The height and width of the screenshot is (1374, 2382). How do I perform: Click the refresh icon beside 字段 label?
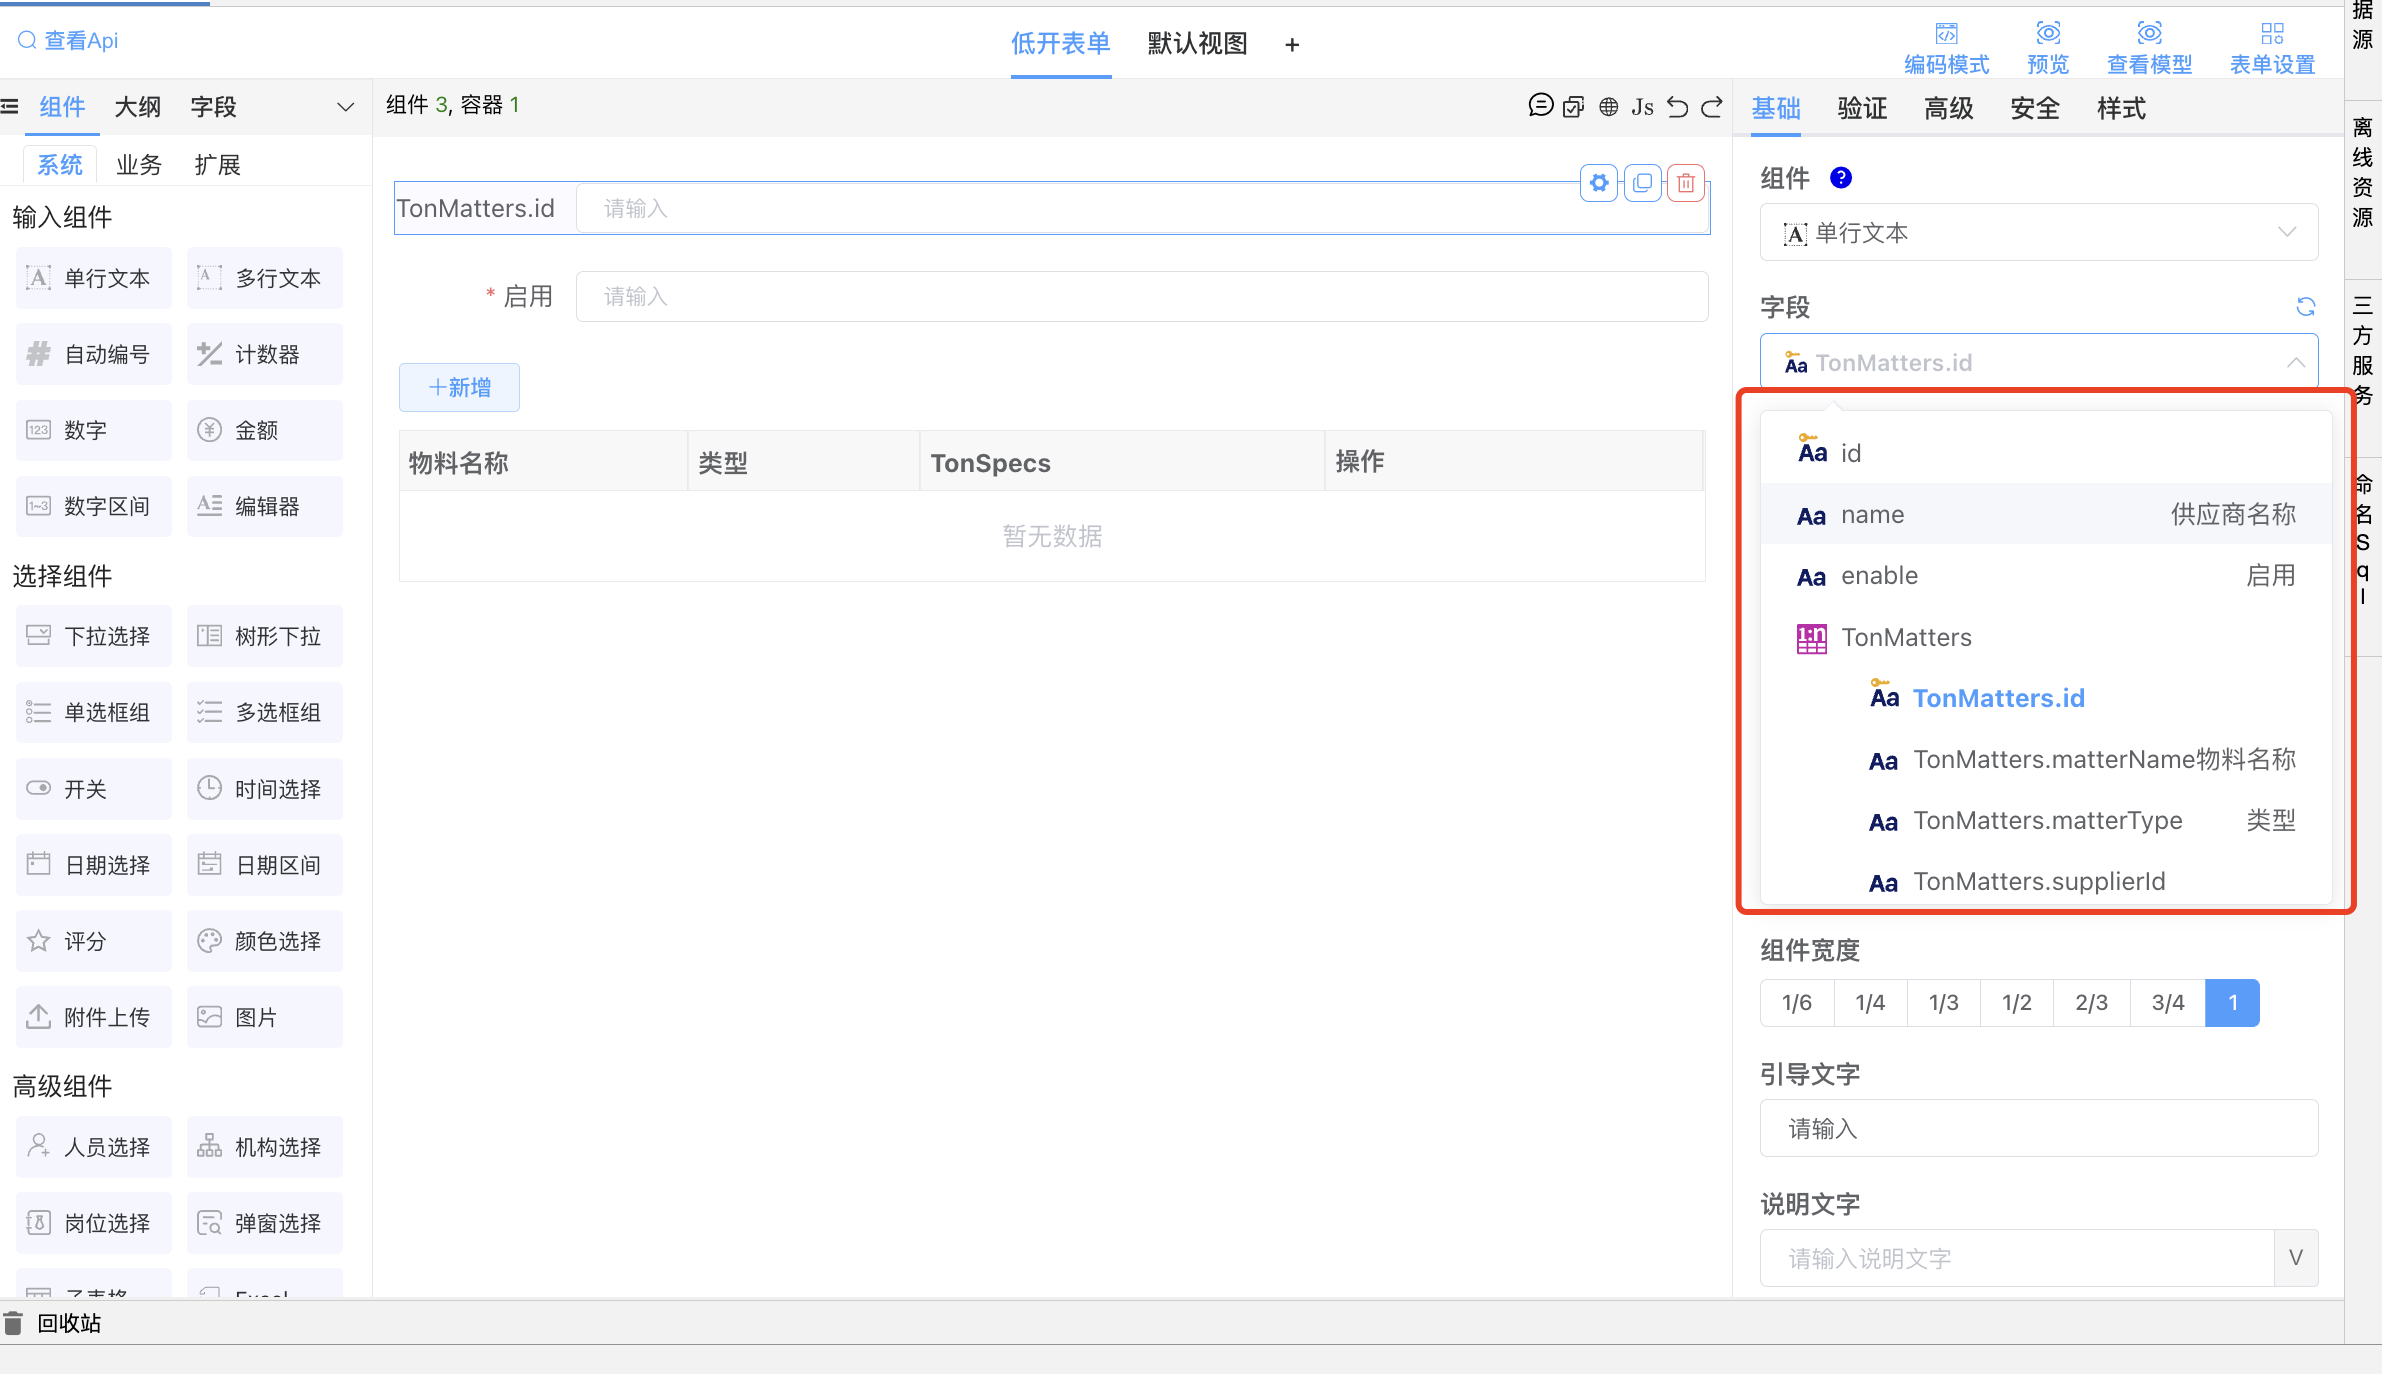(2305, 307)
